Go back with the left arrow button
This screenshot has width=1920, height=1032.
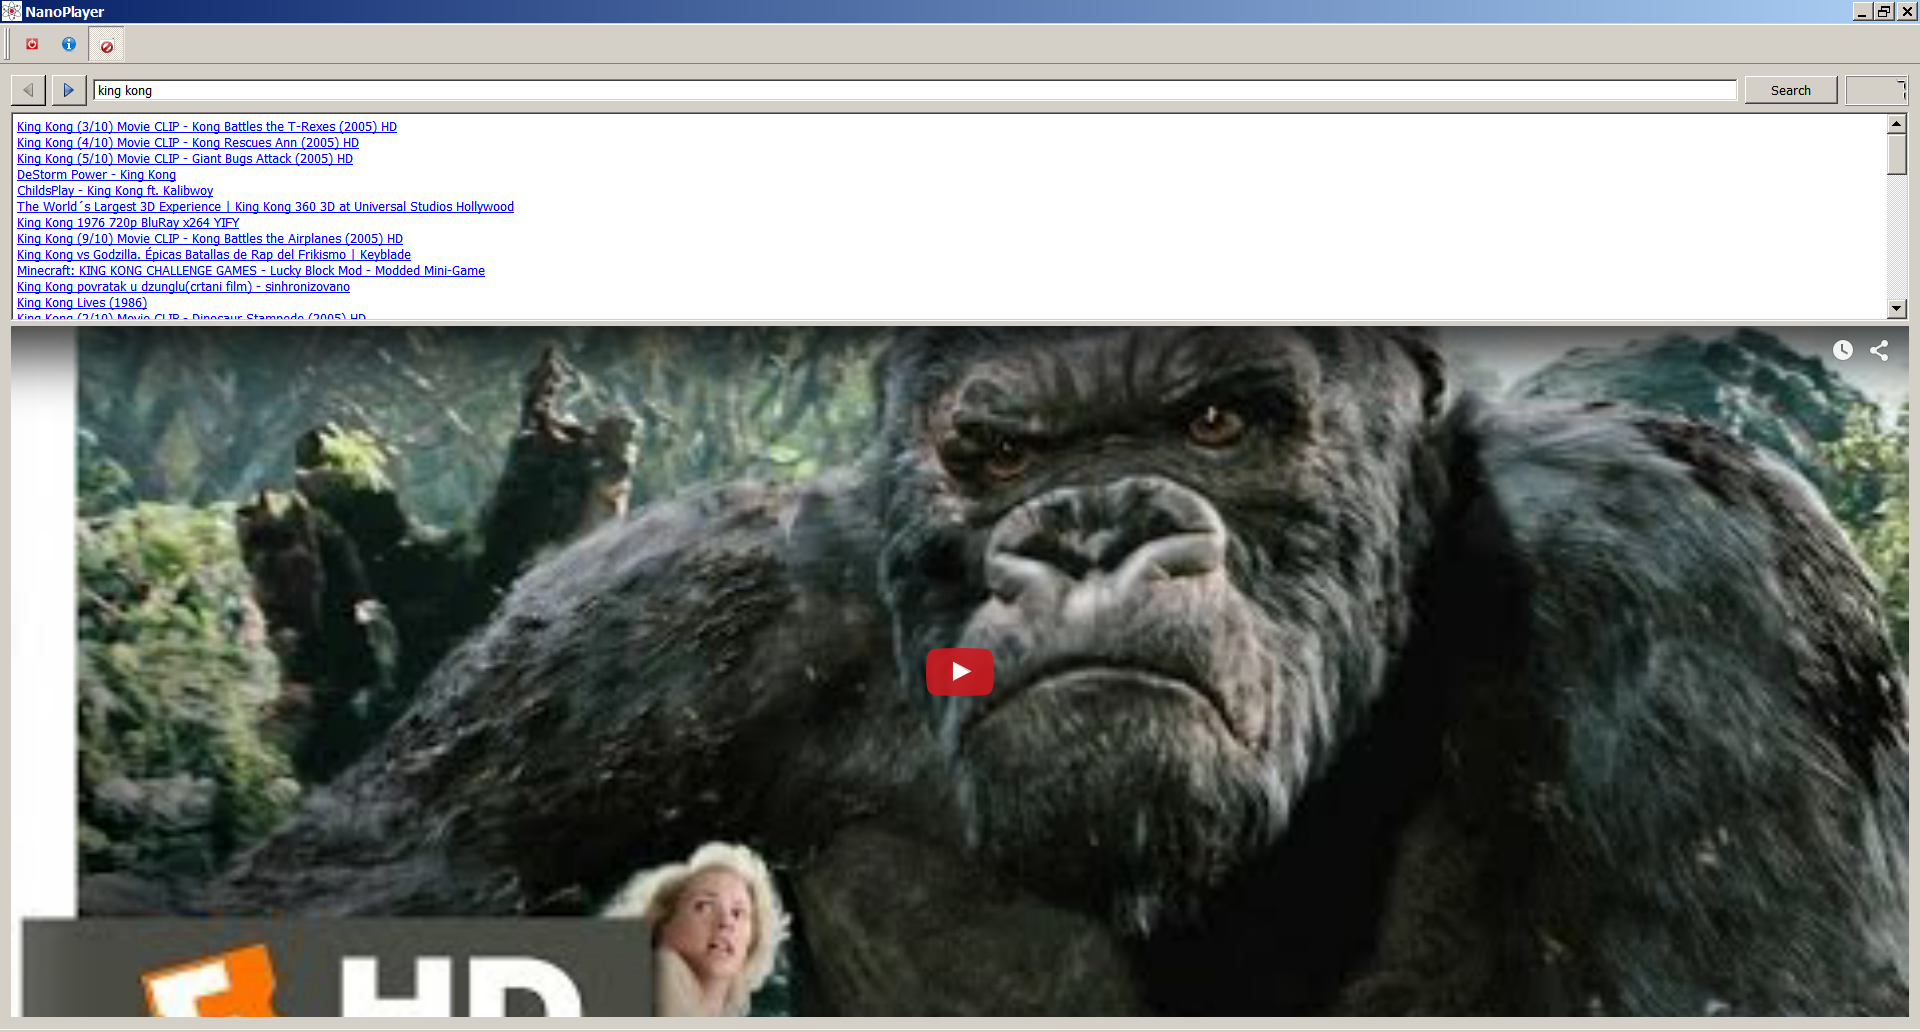[28, 90]
